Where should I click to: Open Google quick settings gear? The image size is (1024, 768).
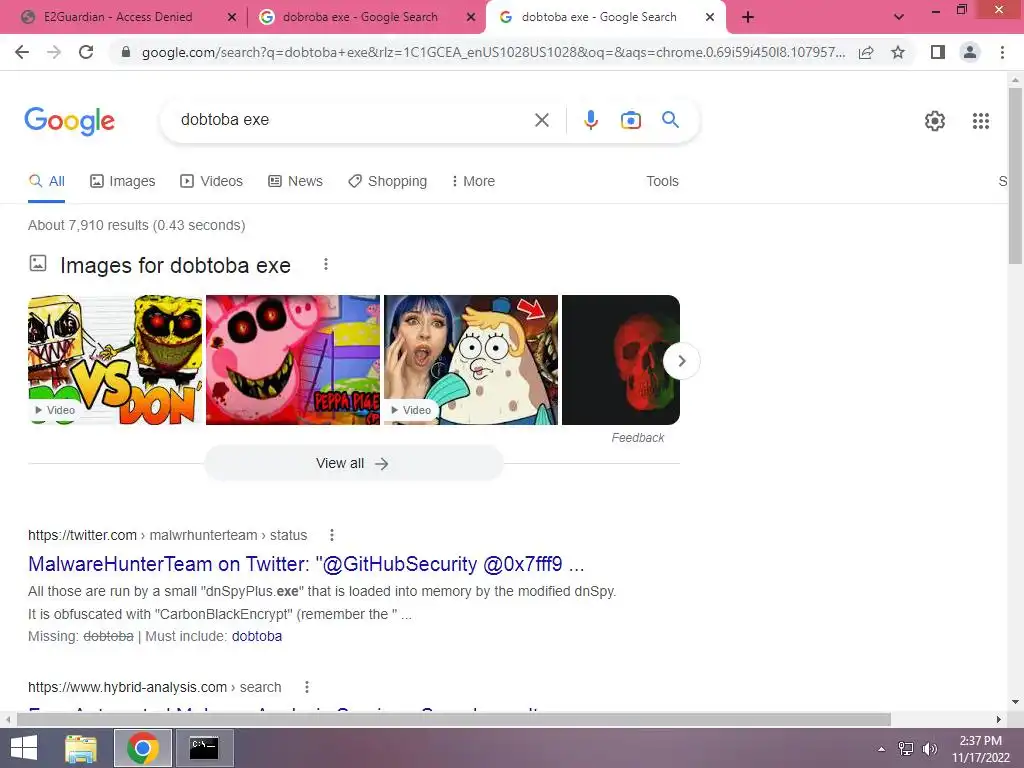[x=935, y=121]
